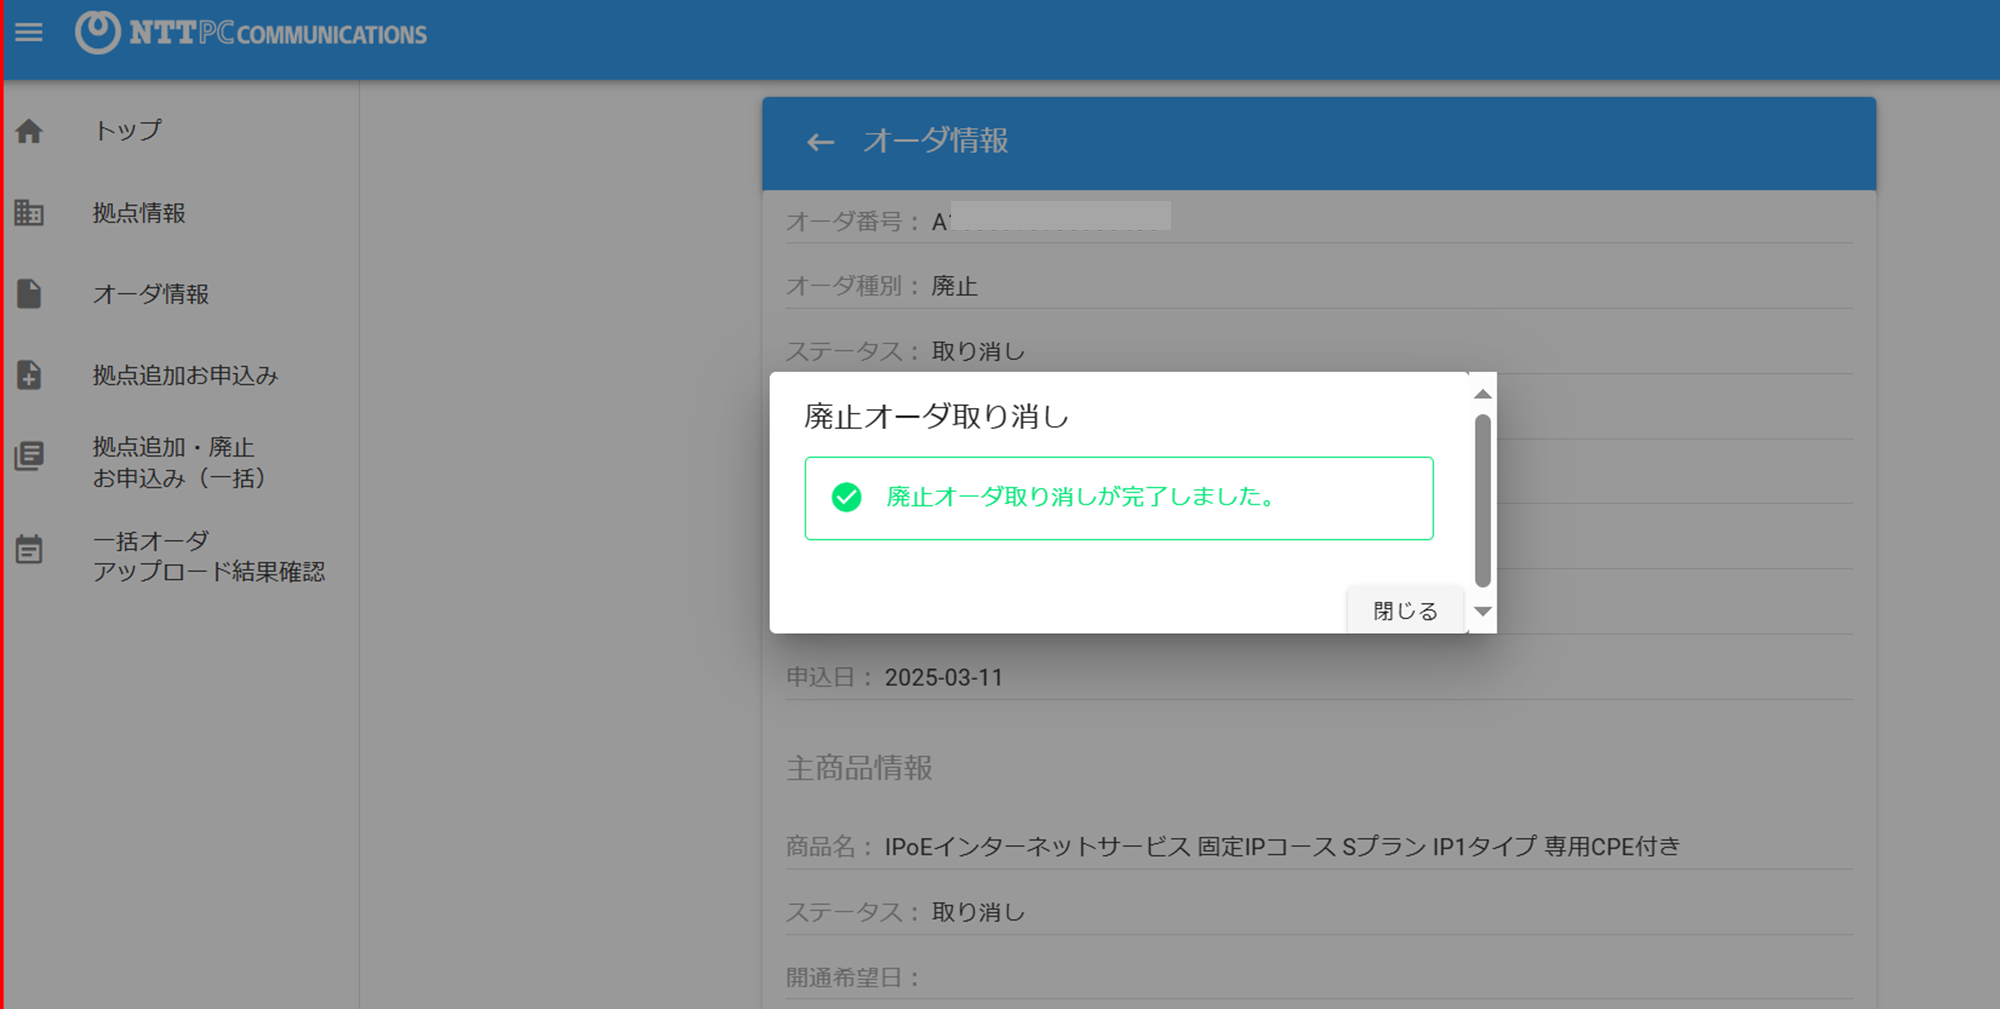Click the dialog scrollbar down arrow
Viewport: 2000px width, 1009px height.
(x=1483, y=611)
